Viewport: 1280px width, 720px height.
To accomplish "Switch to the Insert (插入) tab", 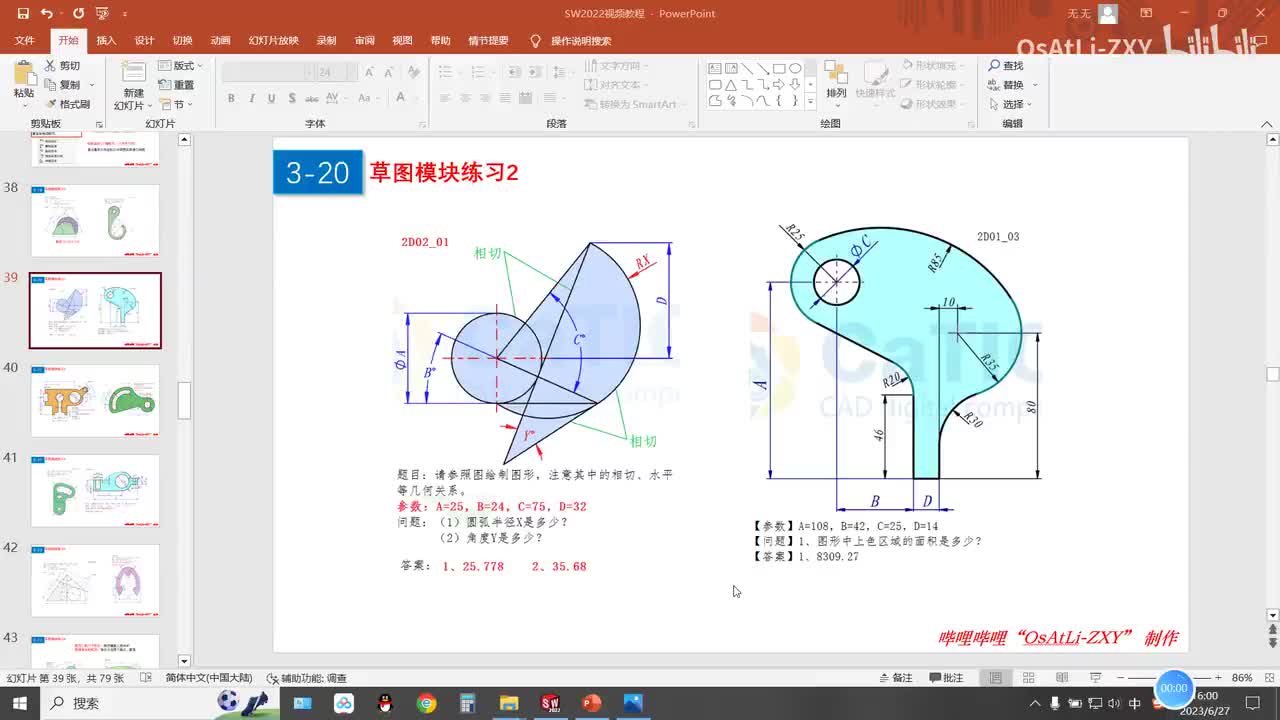I will pyautogui.click(x=106, y=41).
